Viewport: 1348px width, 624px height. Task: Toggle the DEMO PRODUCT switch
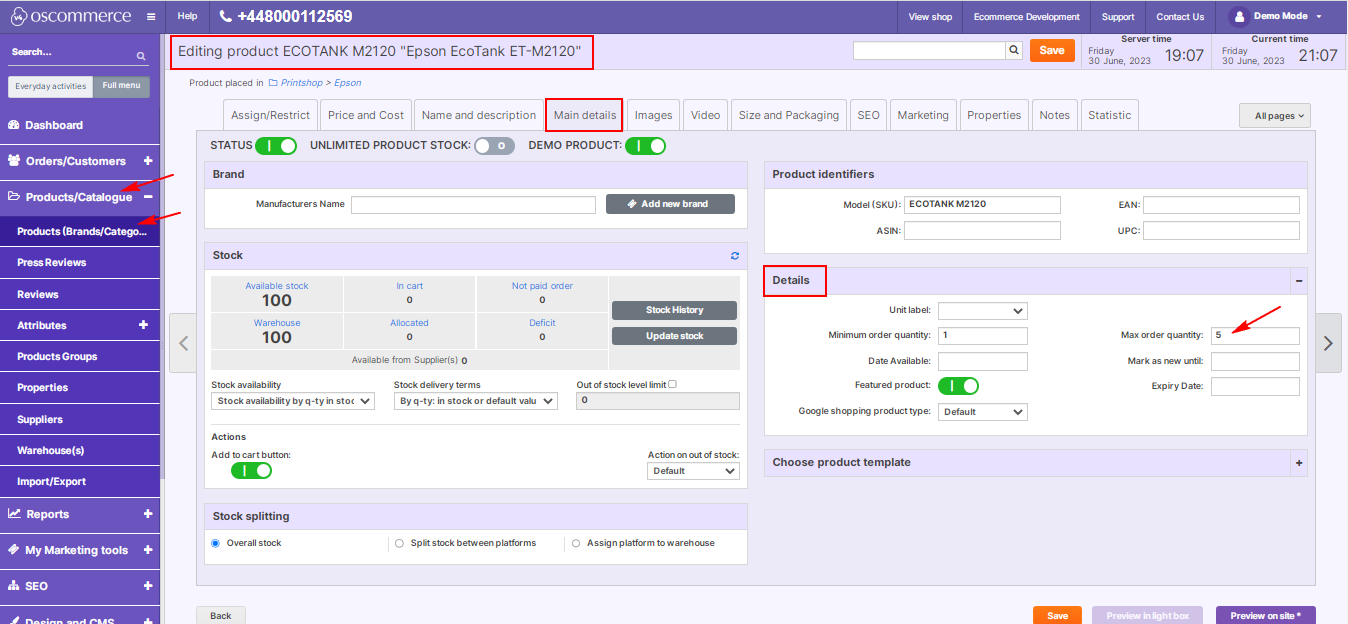[x=645, y=146]
